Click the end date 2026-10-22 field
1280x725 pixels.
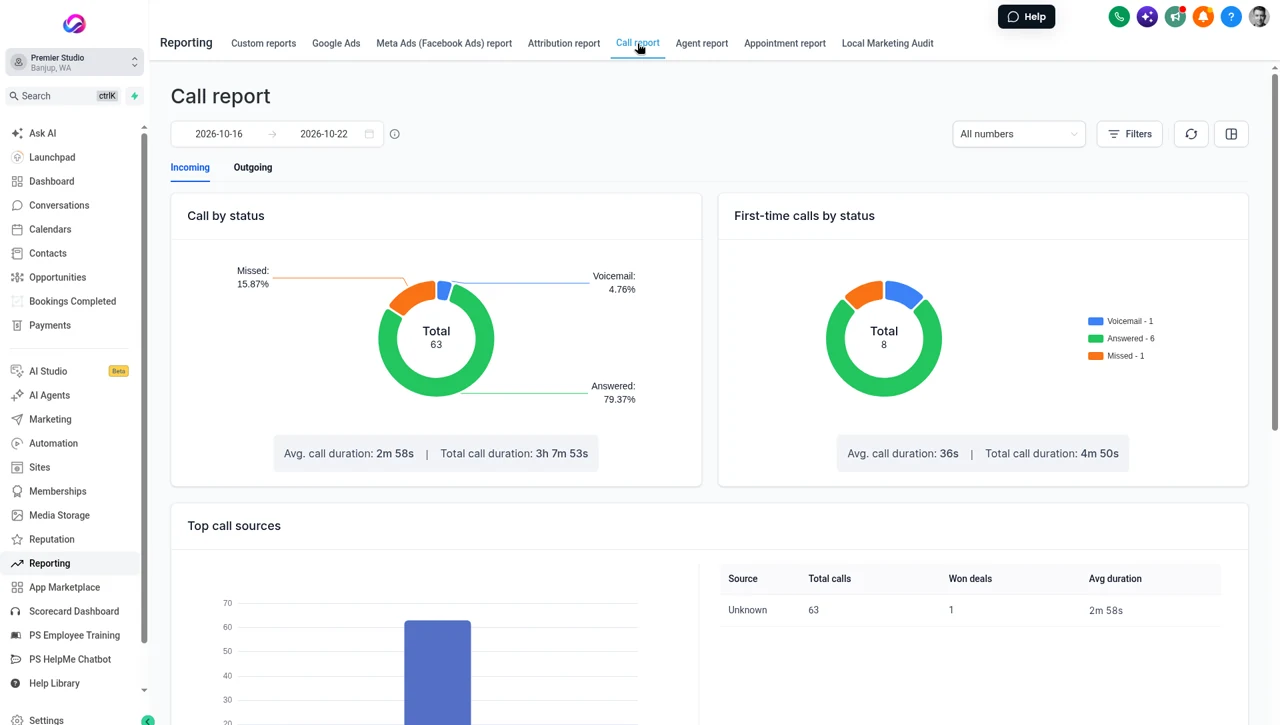point(324,134)
